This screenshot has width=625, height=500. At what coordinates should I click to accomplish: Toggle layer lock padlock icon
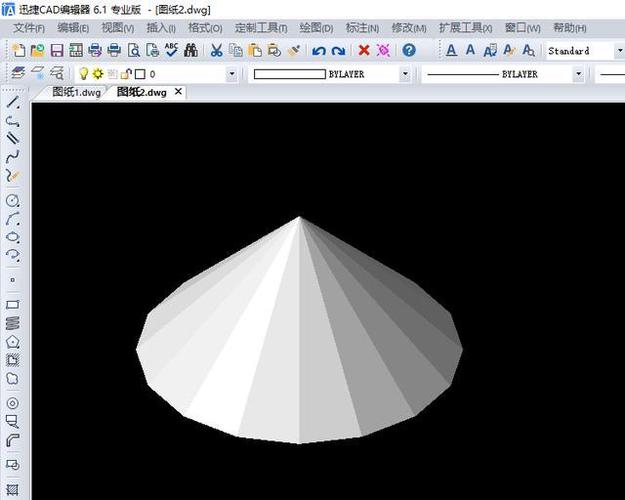point(126,74)
